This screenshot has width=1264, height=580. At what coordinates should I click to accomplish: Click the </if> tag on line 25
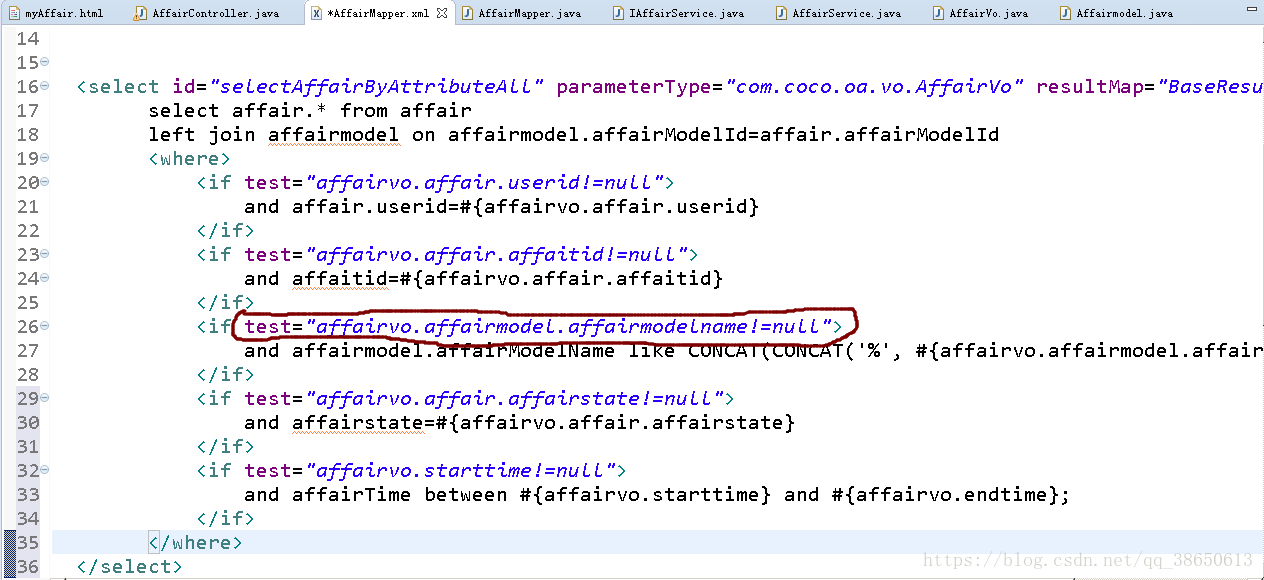[x=225, y=302]
